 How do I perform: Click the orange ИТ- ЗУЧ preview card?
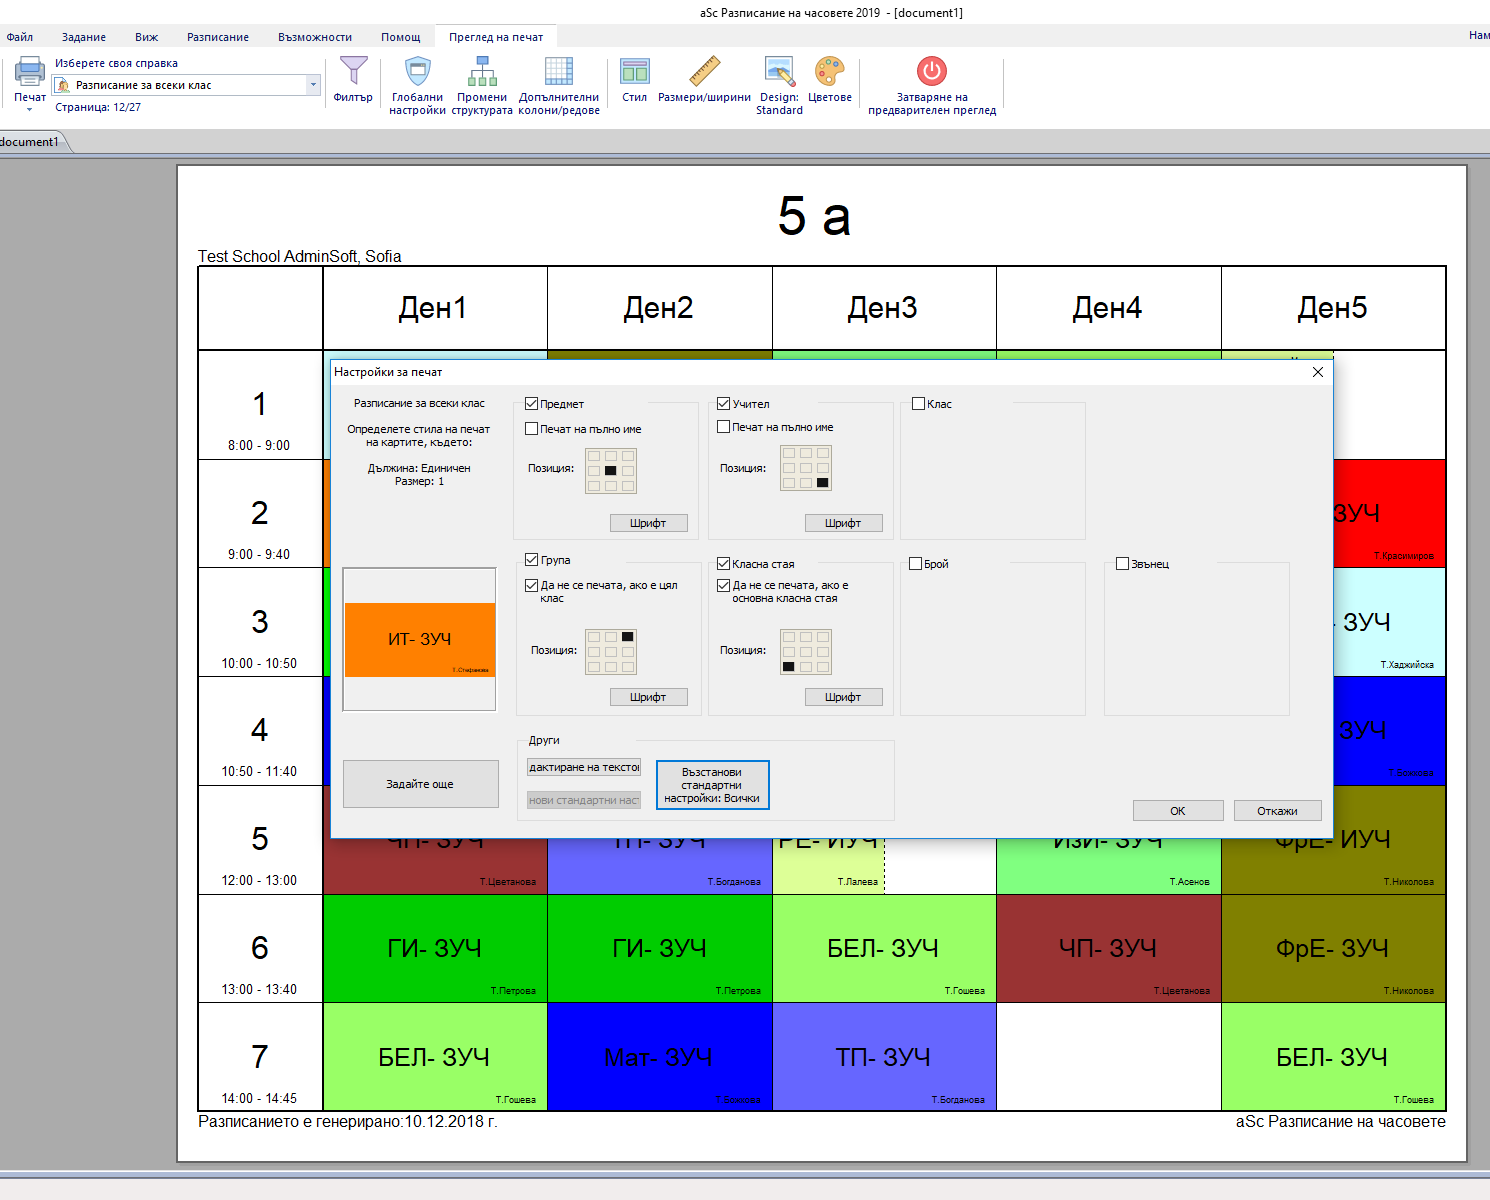(x=420, y=640)
